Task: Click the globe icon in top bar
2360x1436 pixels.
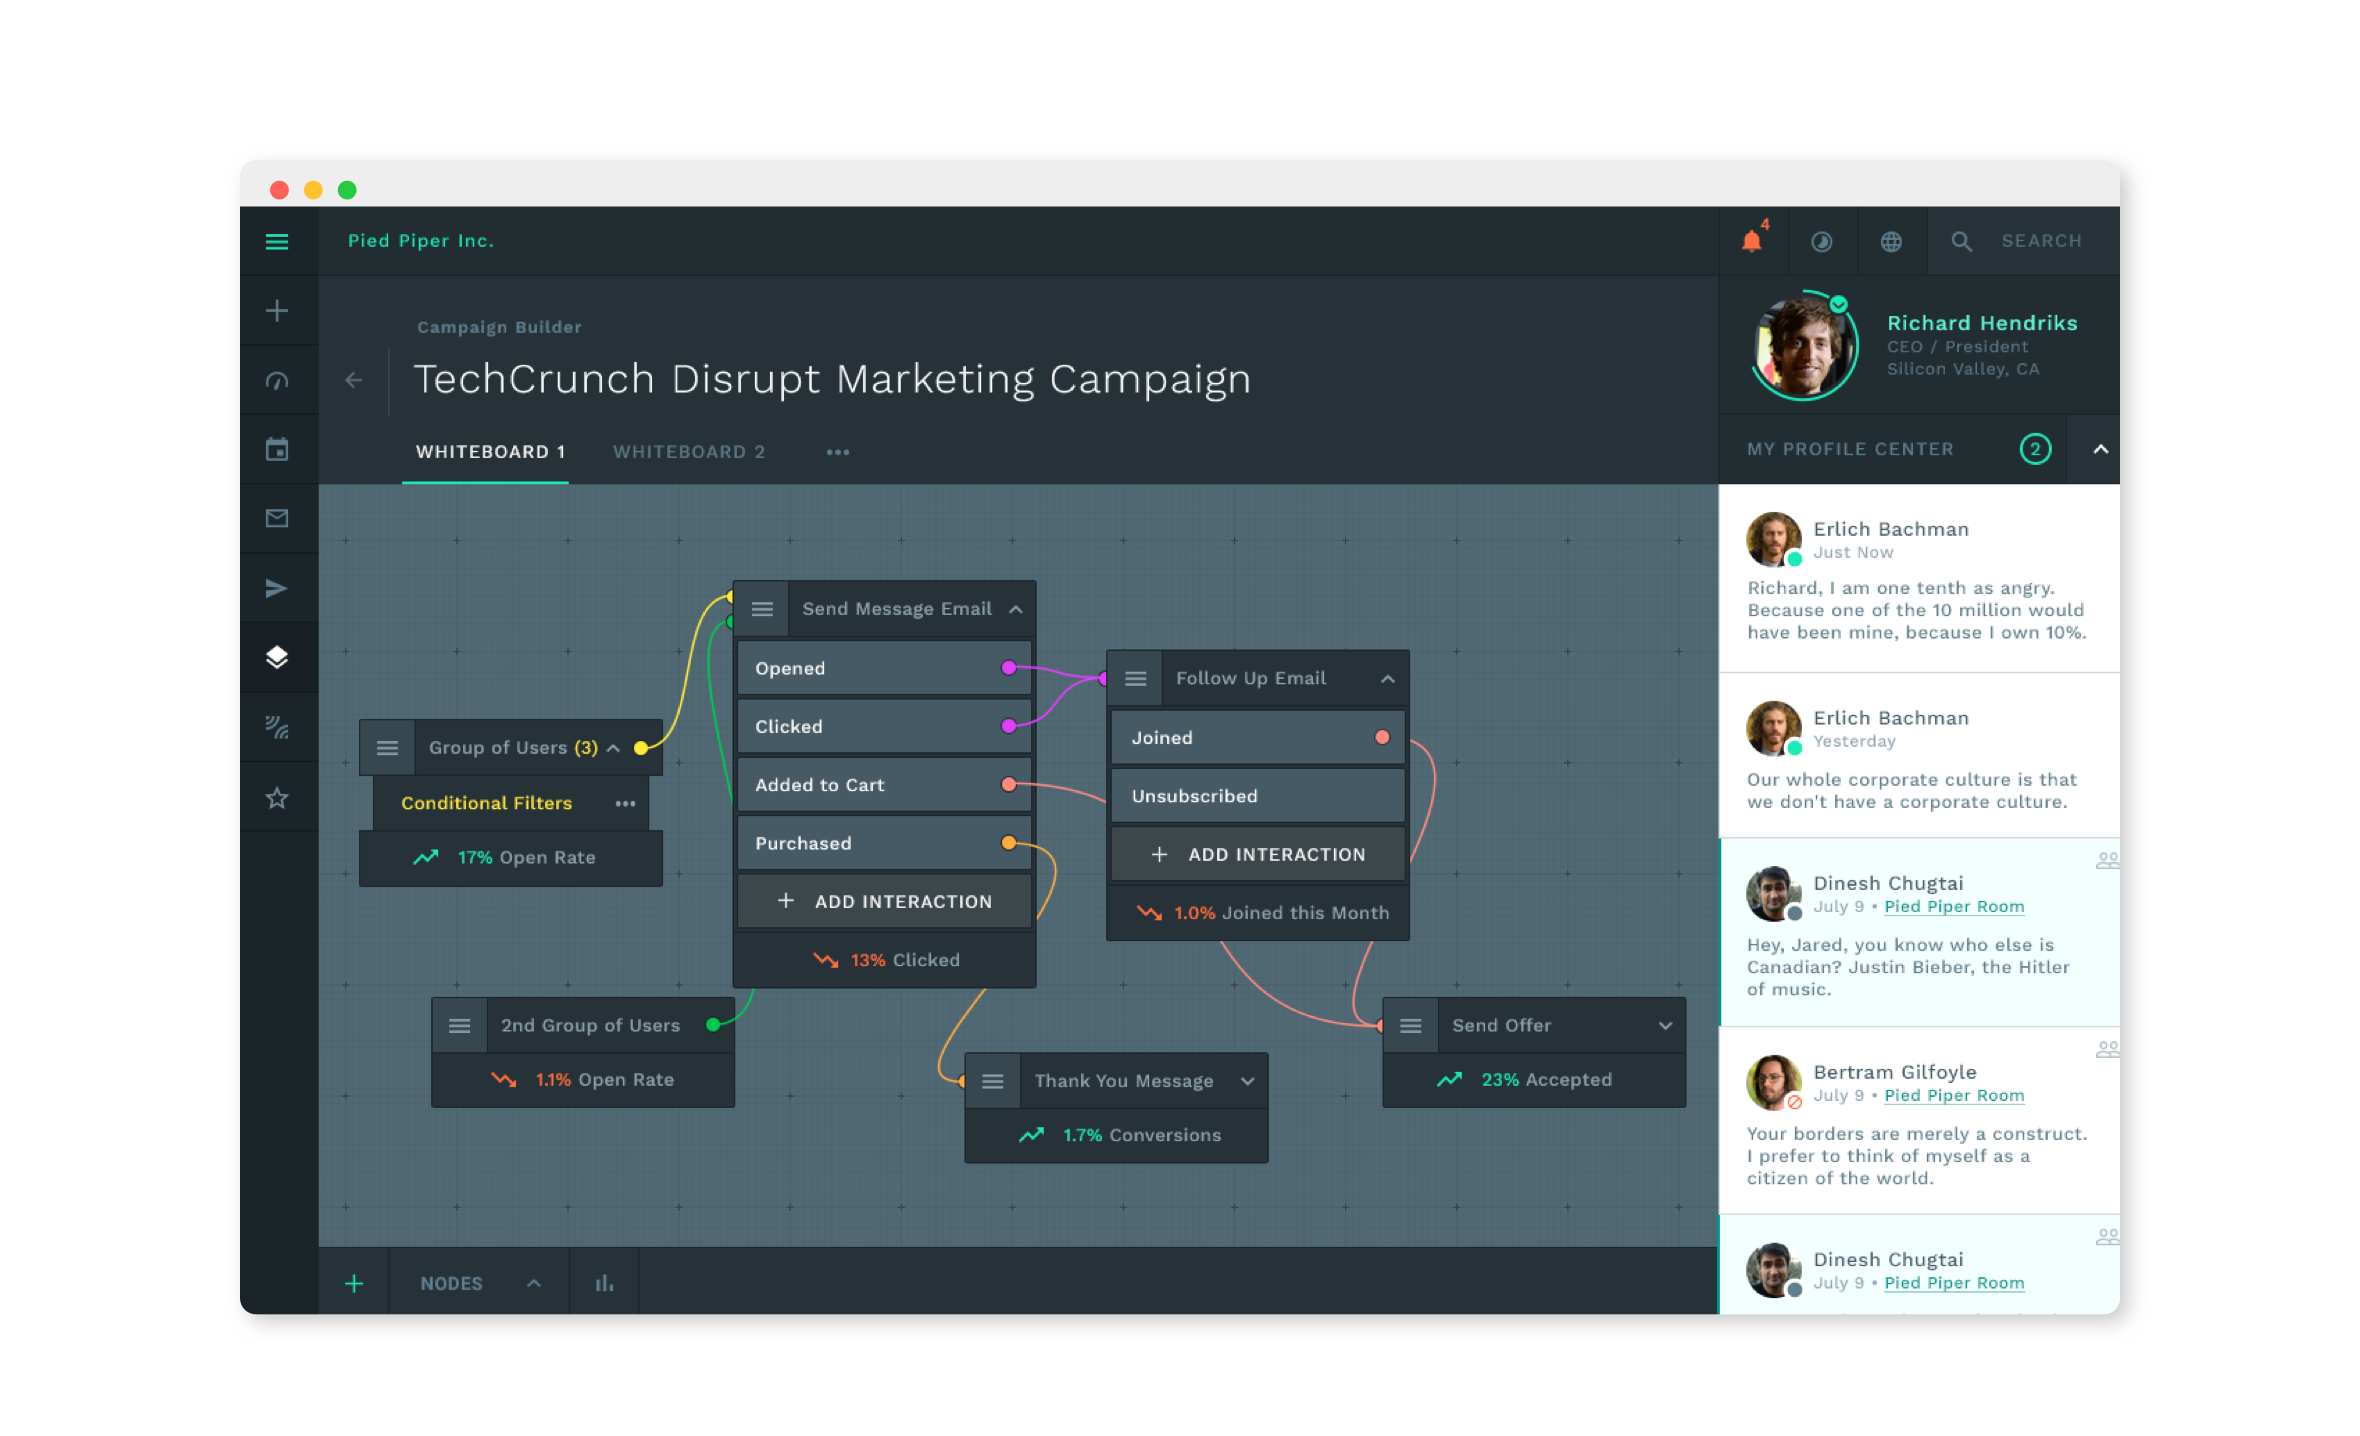Action: [x=1890, y=241]
